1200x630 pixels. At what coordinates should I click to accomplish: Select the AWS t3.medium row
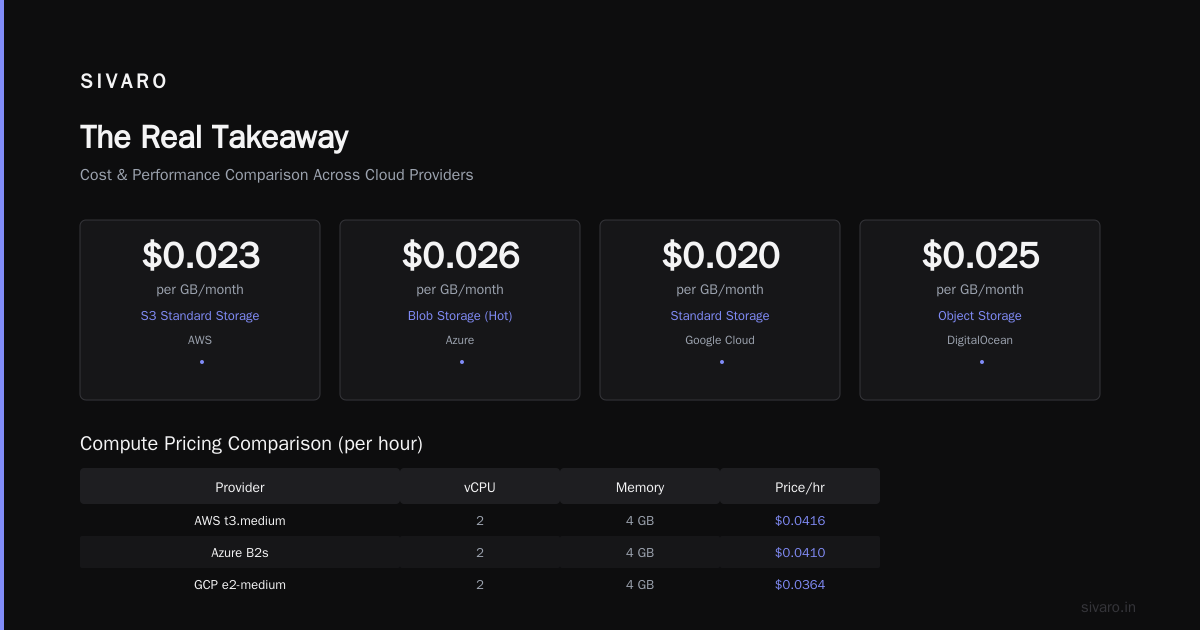480,520
